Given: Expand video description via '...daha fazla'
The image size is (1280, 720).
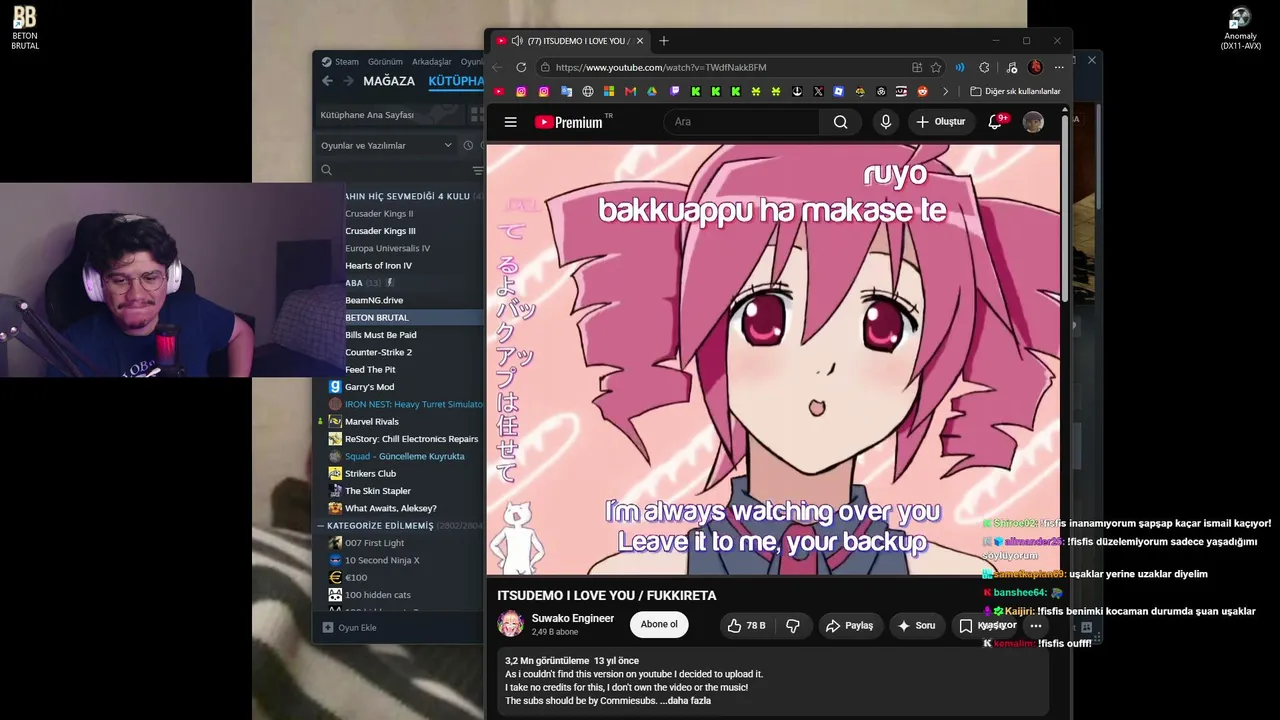Looking at the screenshot, I should pyautogui.click(x=686, y=701).
